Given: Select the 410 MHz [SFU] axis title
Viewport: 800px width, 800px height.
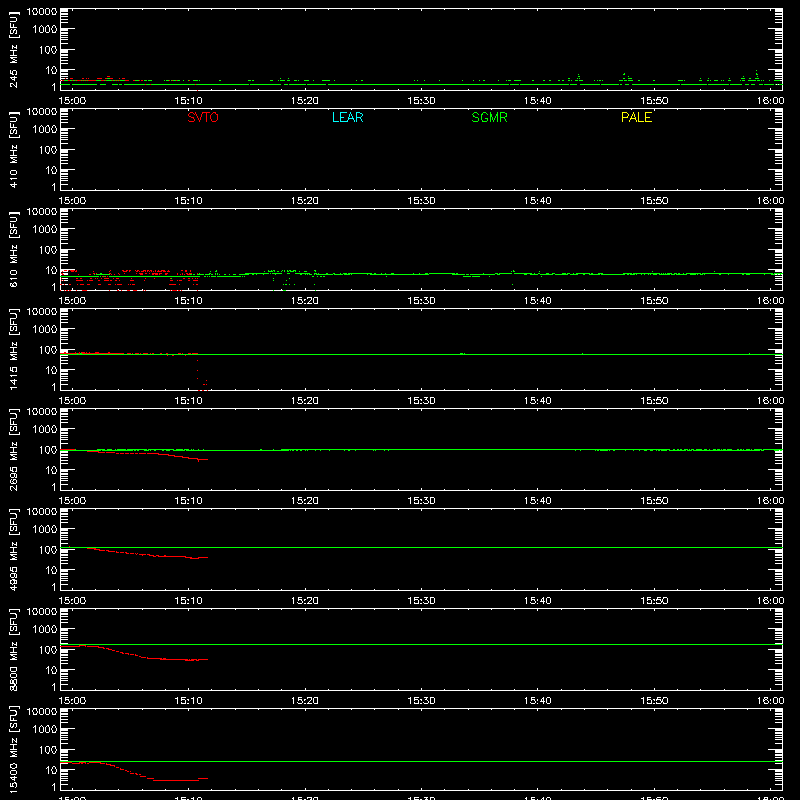Looking at the screenshot, I should click(13, 149).
